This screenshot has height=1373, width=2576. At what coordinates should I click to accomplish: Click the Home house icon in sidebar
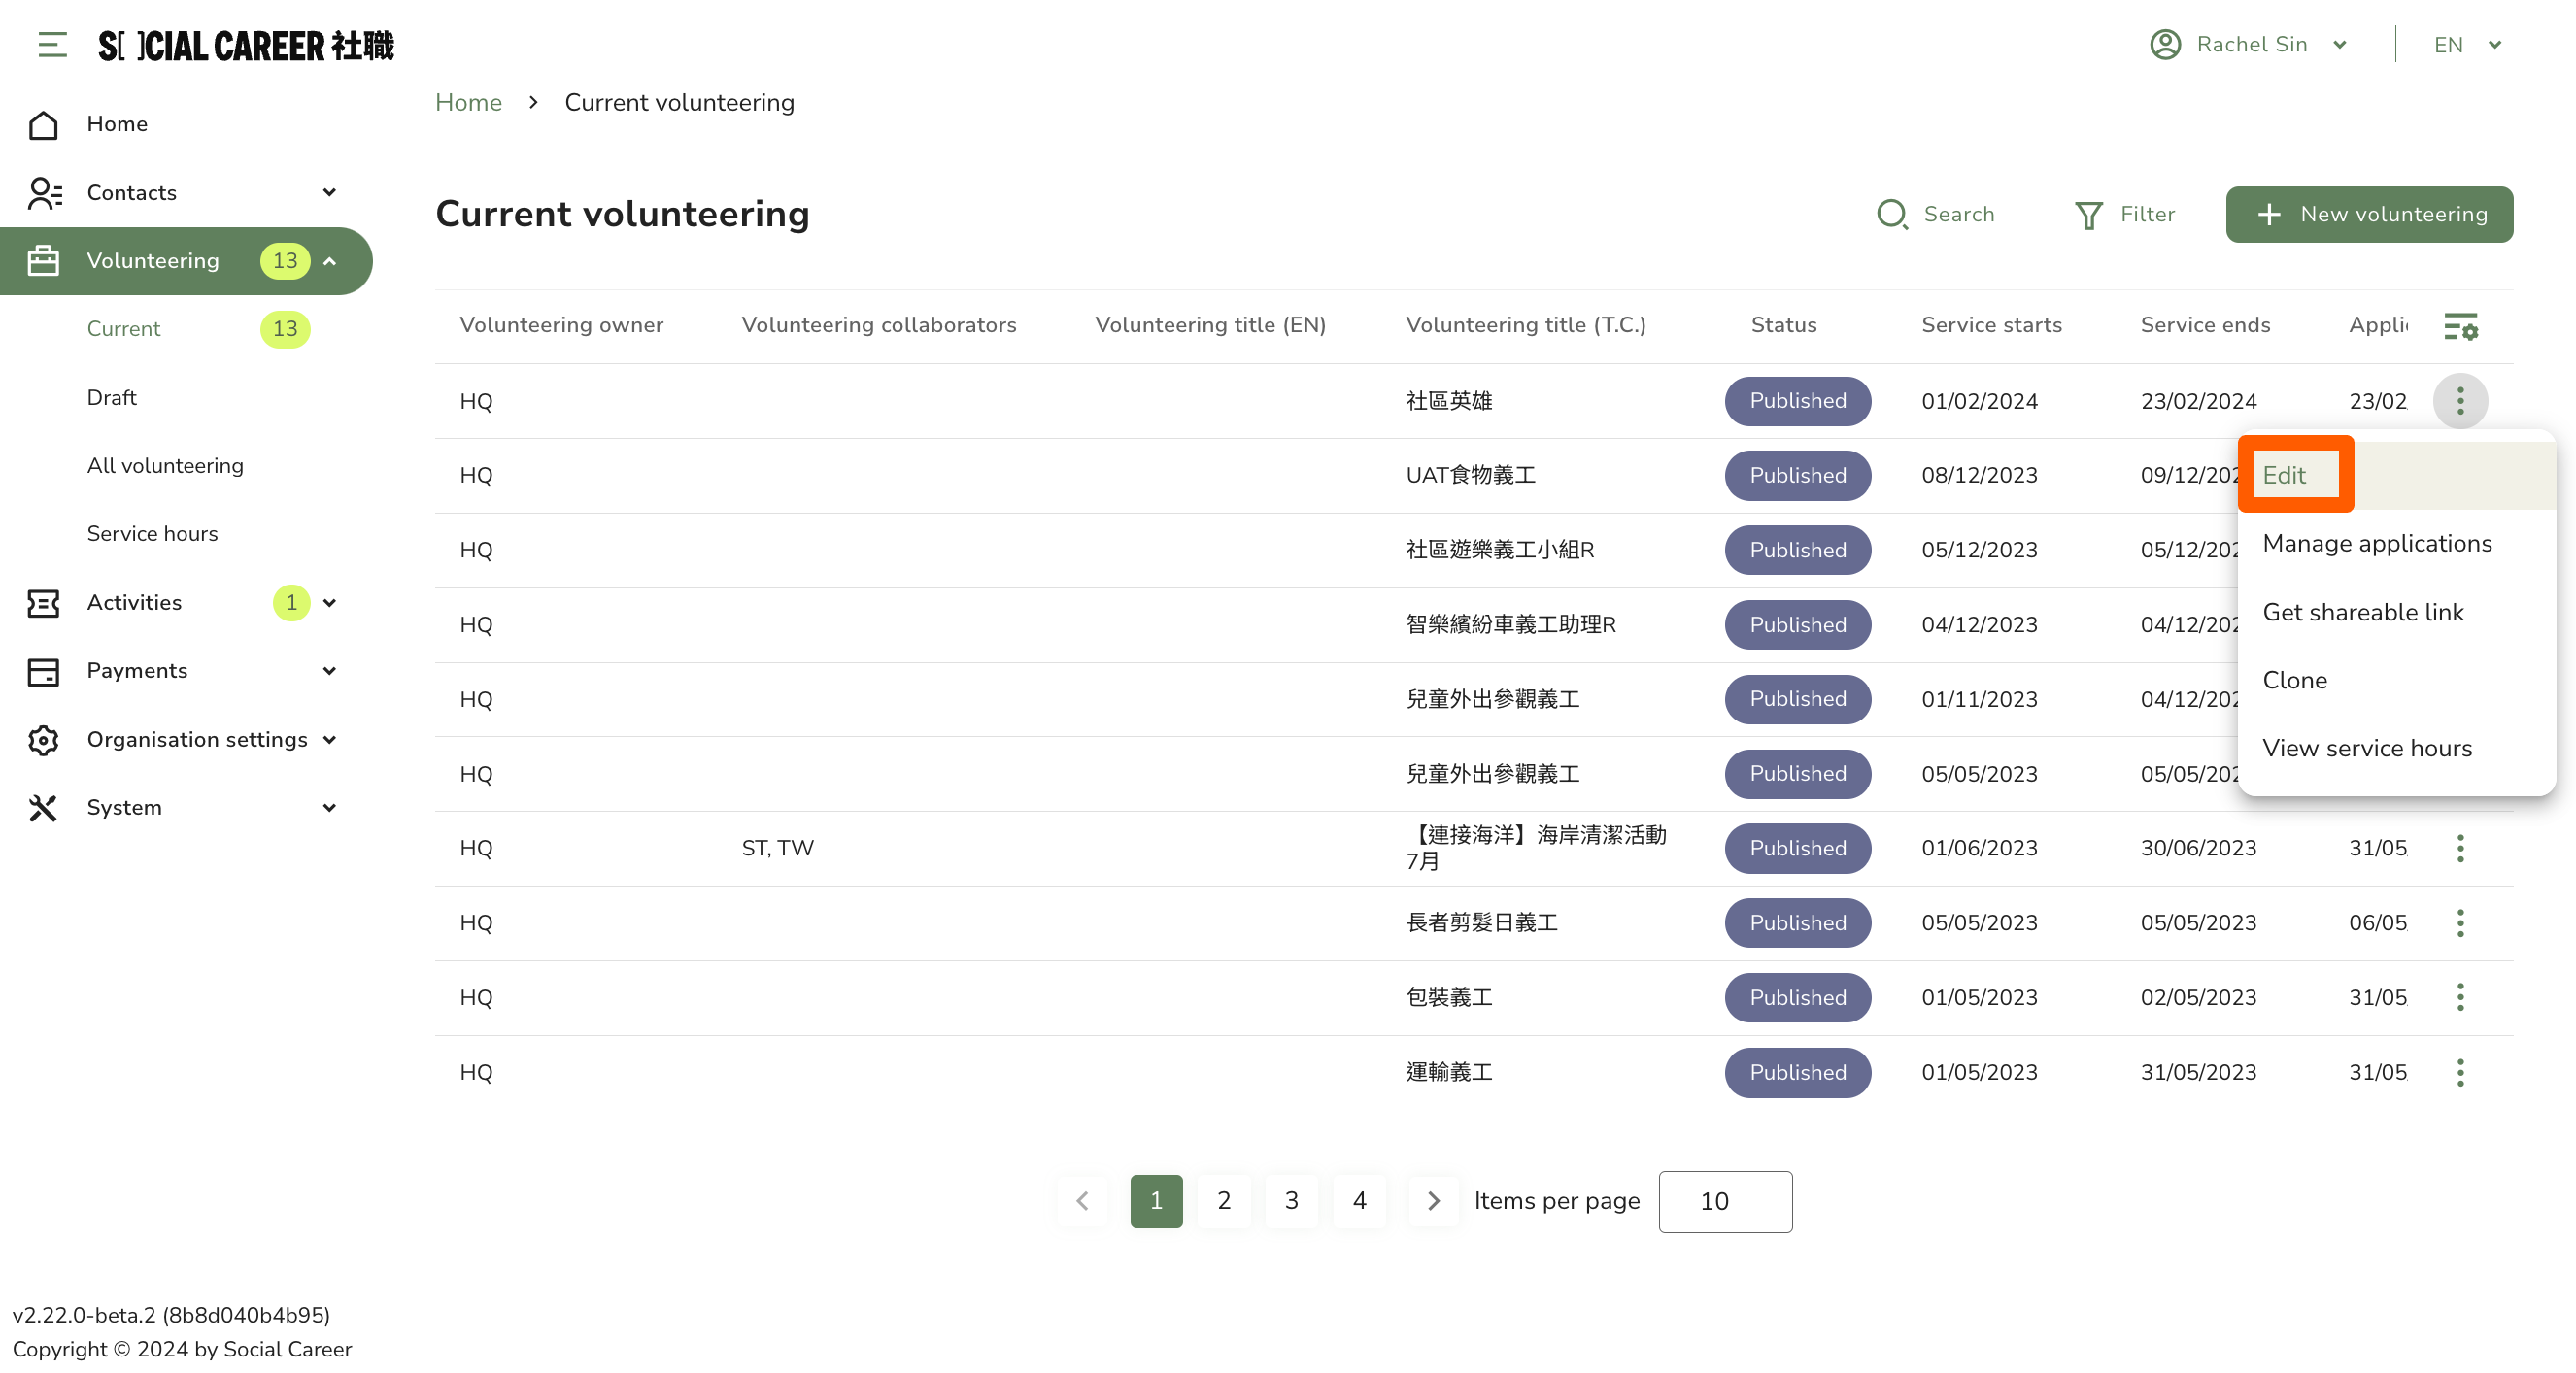click(x=43, y=125)
